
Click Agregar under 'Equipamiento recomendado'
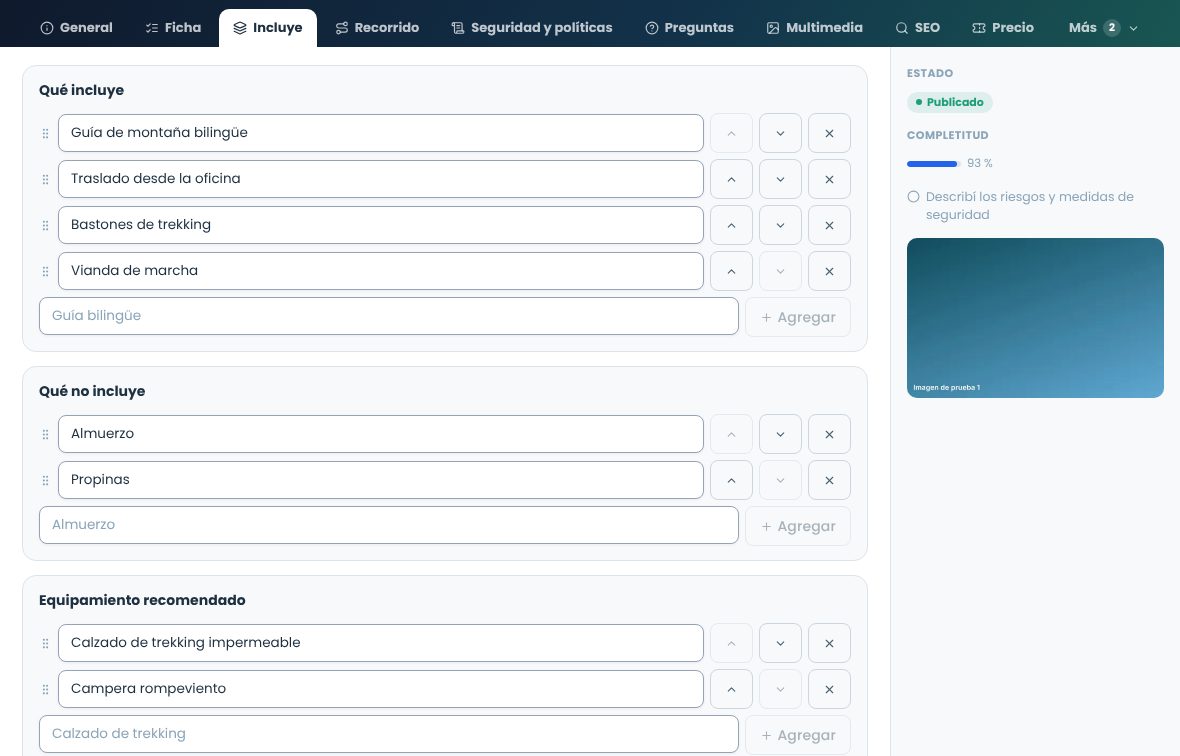[798, 736]
